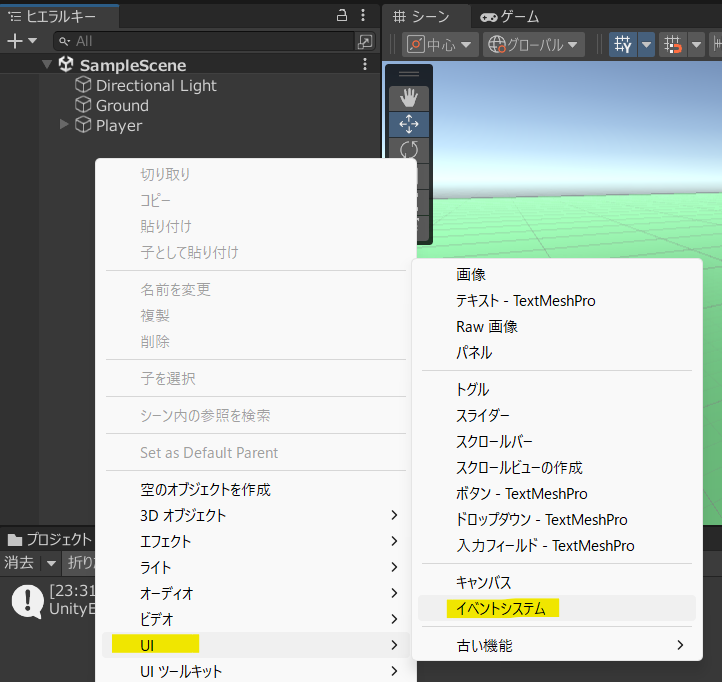Collapse the SampleScene tree

pyautogui.click(x=47, y=64)
